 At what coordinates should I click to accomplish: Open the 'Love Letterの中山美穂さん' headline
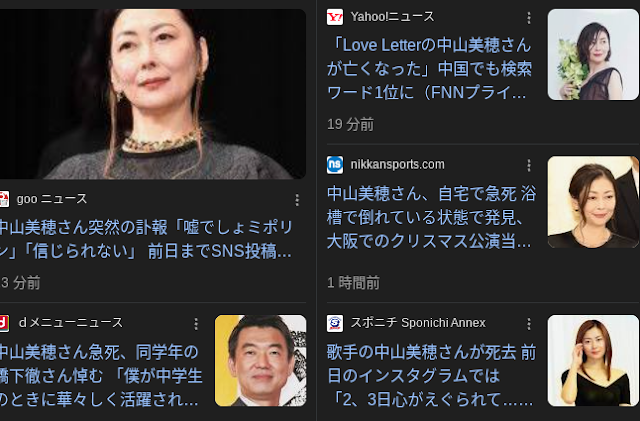(429, 69)
